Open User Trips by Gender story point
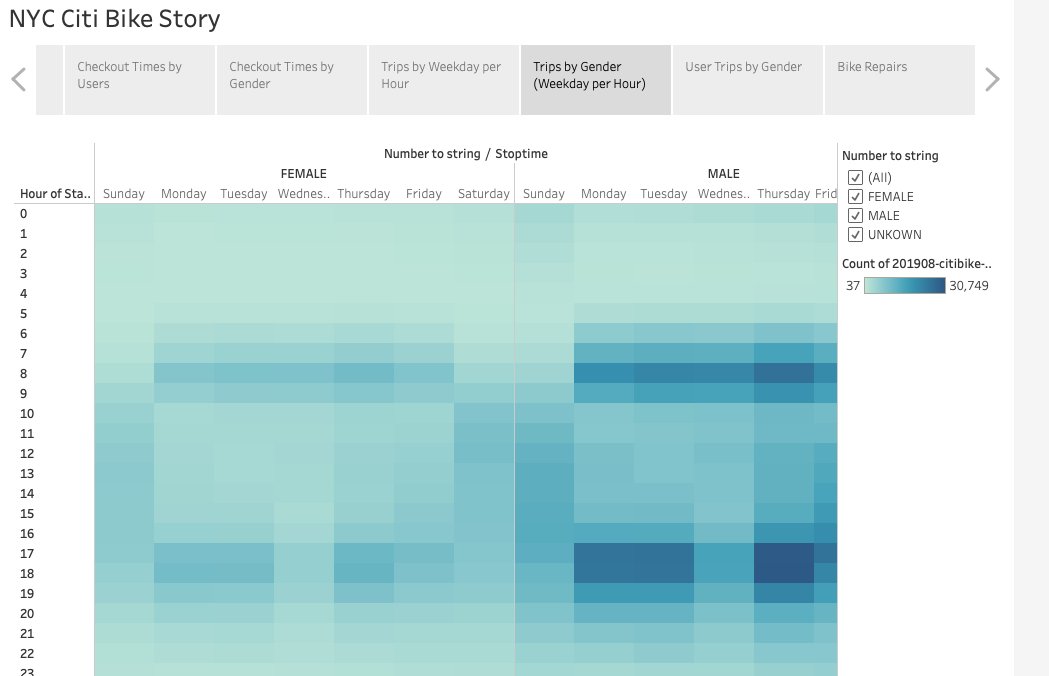This screenshot has height=676, width=1049. [747, 80]
